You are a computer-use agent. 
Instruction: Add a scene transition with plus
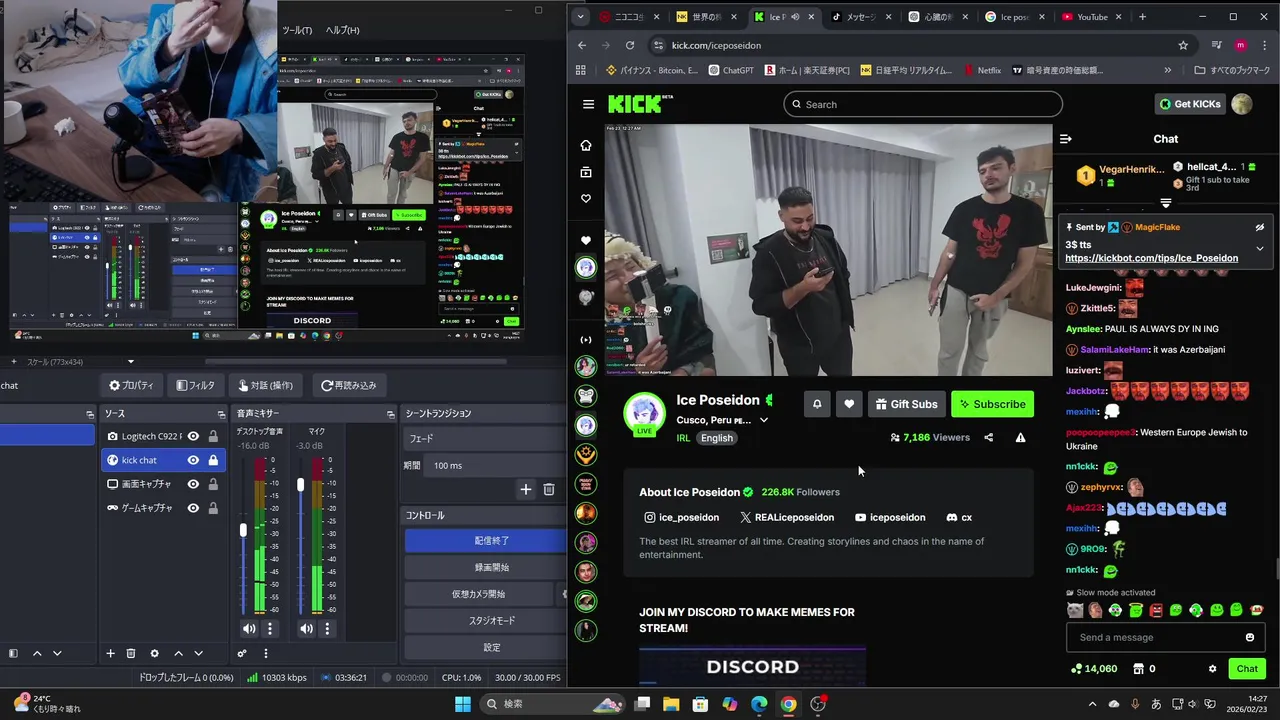click(x=526, y=489)
